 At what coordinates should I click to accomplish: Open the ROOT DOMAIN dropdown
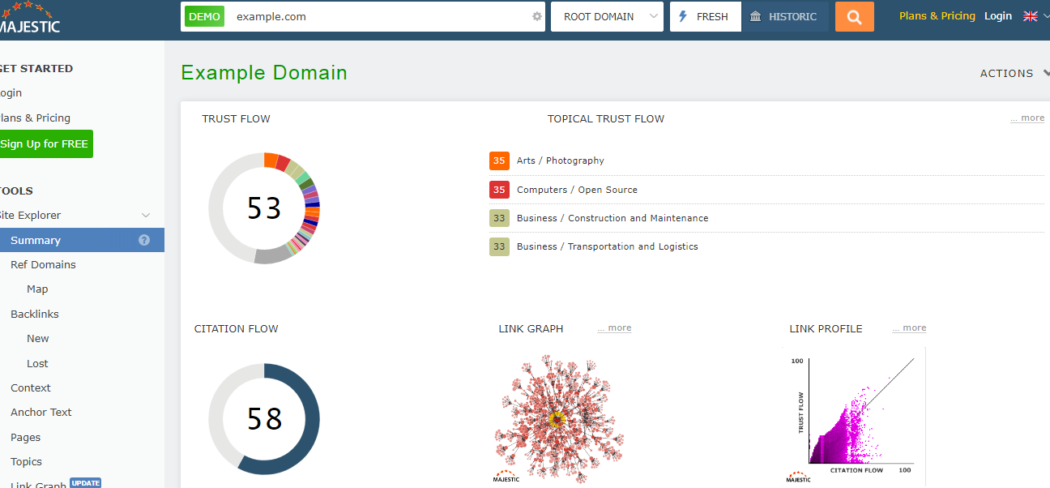coord(607,17)
